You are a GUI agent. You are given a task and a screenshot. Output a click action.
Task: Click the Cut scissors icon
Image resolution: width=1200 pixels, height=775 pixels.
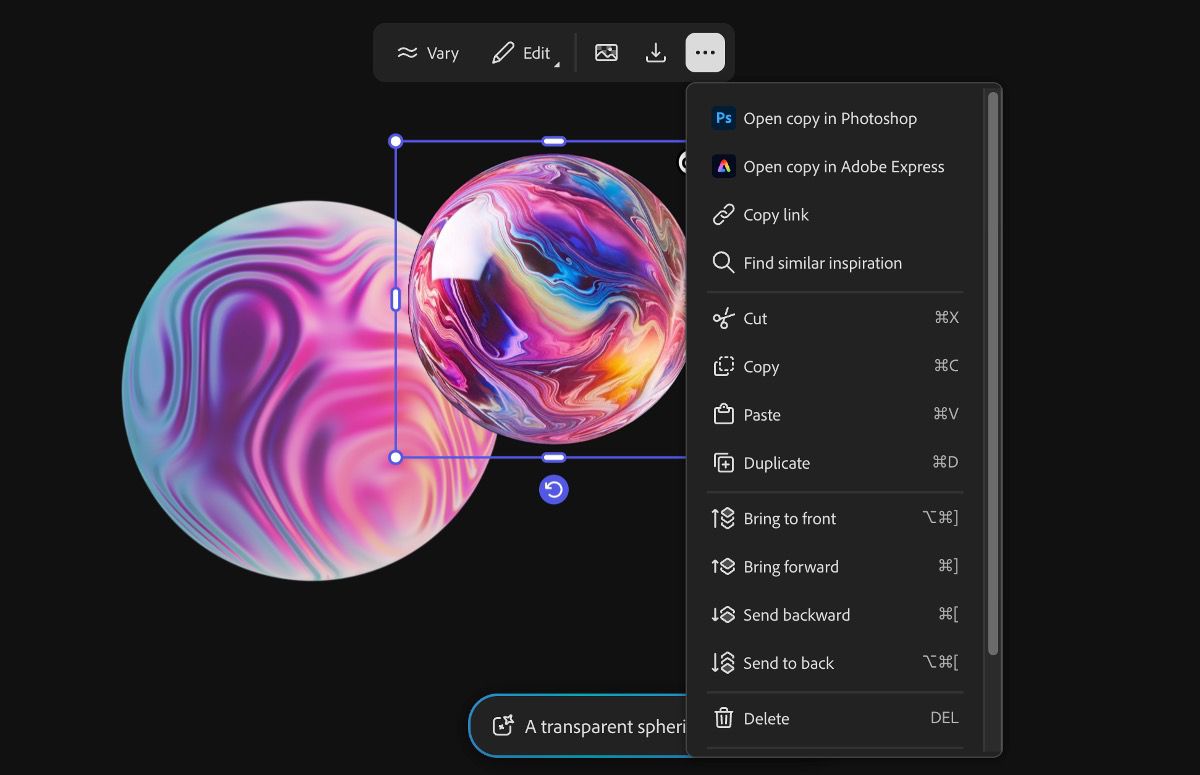(723, 319)
